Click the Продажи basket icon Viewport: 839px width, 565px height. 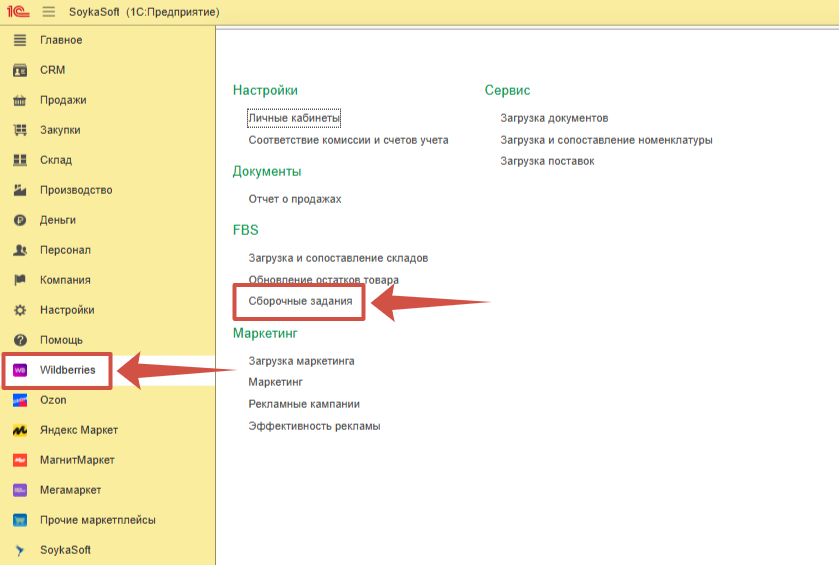[x=20, y=100]
